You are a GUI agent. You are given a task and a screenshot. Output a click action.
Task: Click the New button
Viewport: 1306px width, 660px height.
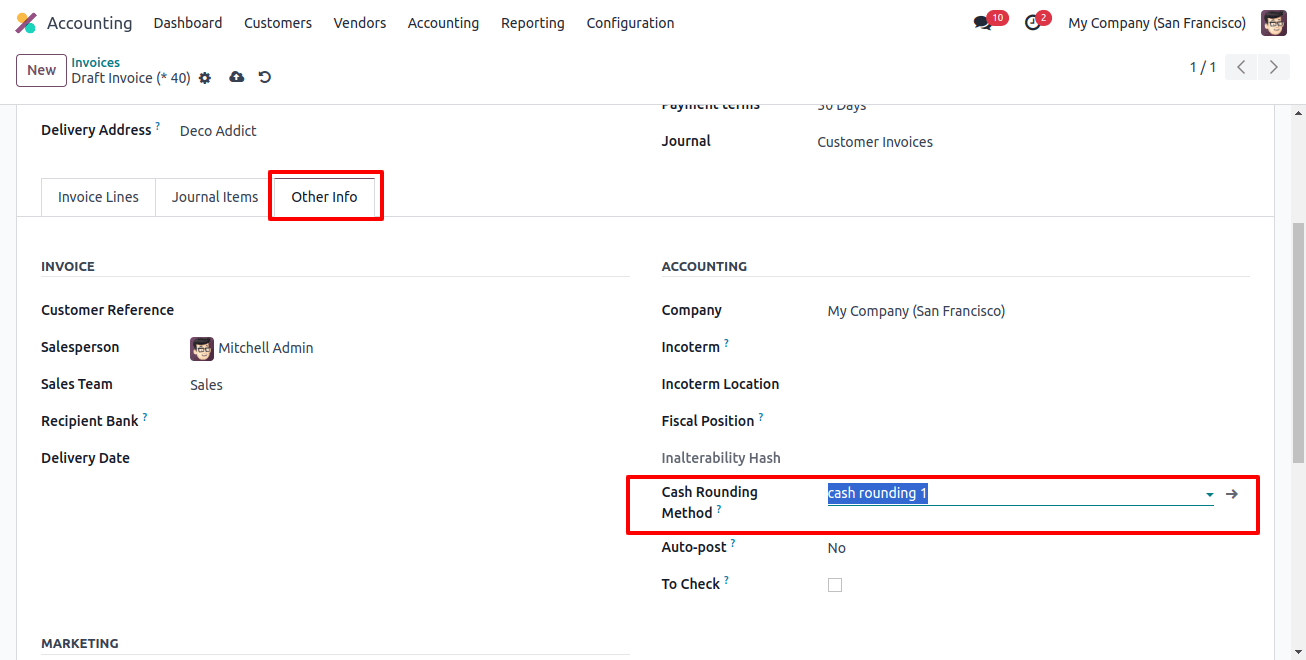coord(42,70)
